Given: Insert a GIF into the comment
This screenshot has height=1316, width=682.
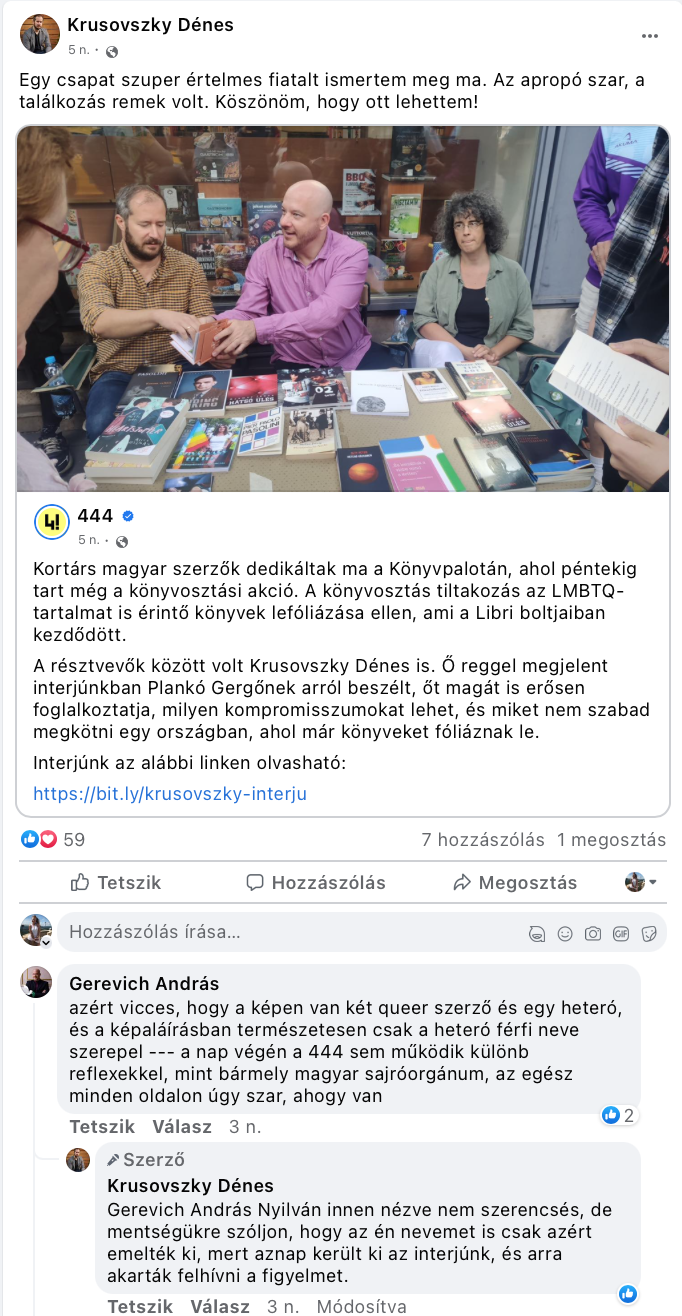Looking at the screenshot, I should (x=621, y=934).
